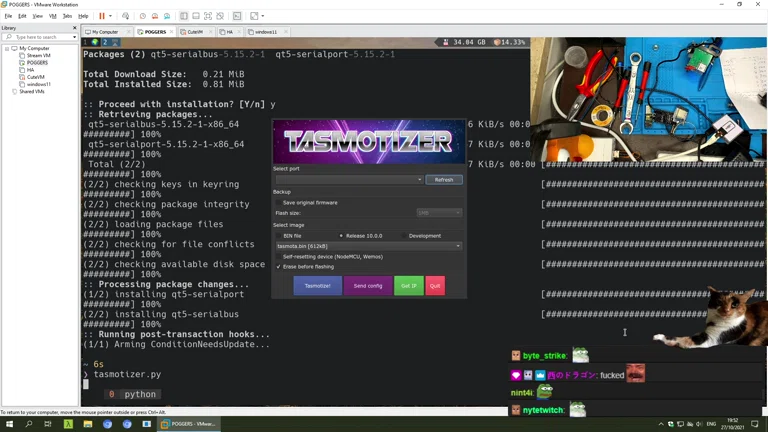
Task: Open the Tabs menu
Action: tap(67, 16)
